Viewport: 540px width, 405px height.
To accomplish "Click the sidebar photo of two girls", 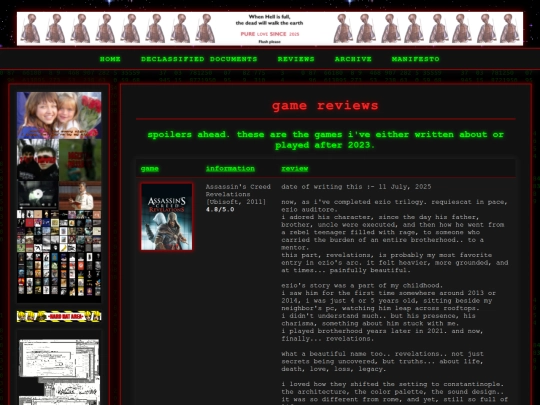I will click(x=59, y=115).
